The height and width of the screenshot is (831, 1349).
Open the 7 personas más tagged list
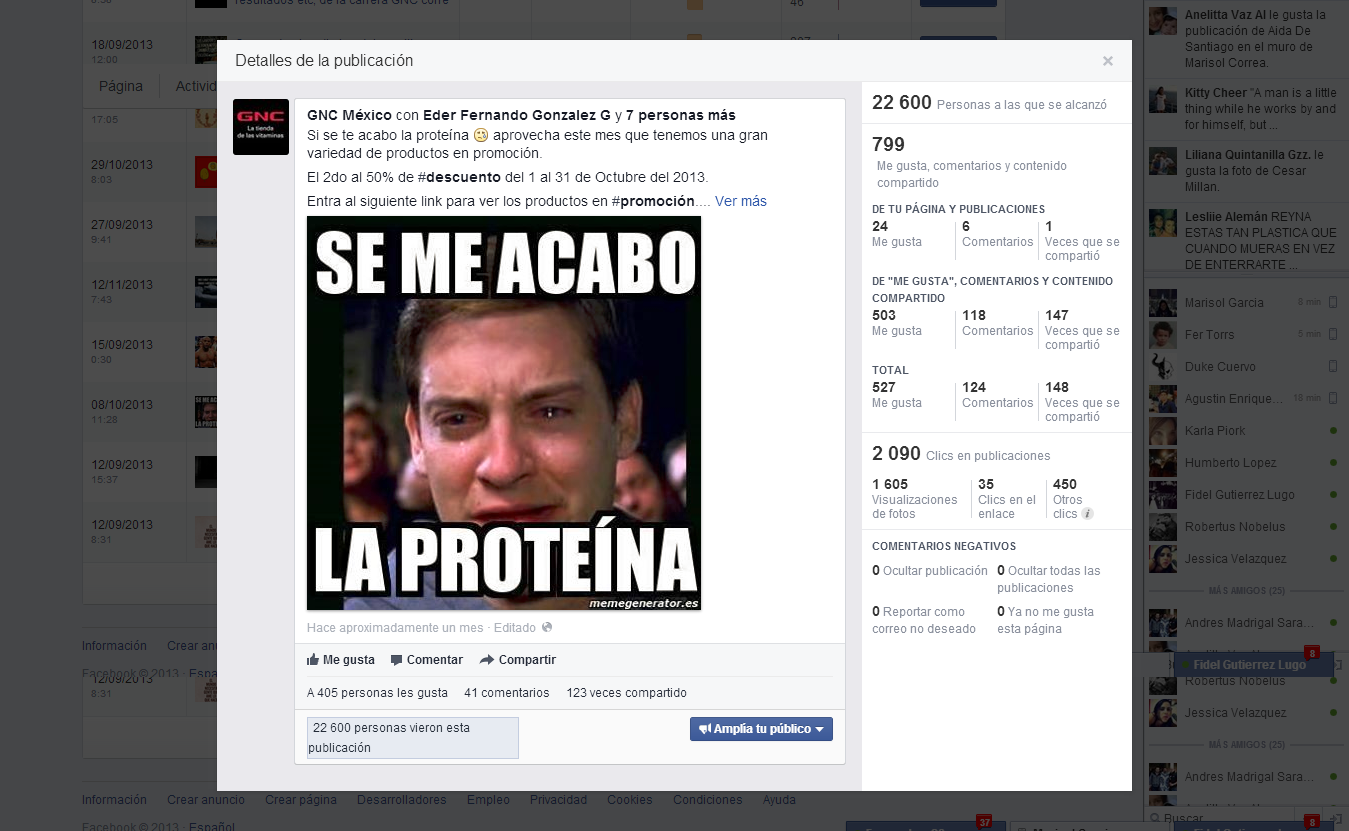680,115
